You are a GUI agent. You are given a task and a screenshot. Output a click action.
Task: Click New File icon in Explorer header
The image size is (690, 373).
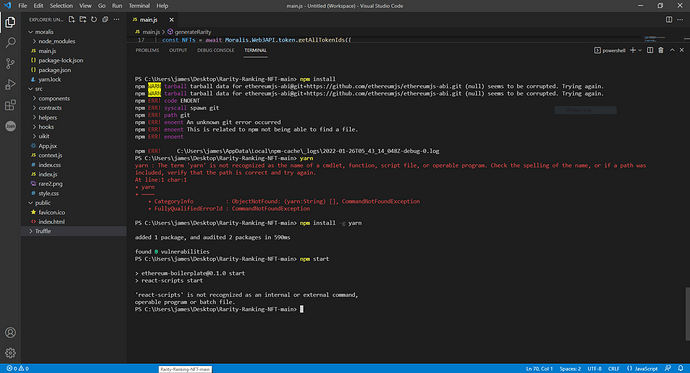coord(72,19)
